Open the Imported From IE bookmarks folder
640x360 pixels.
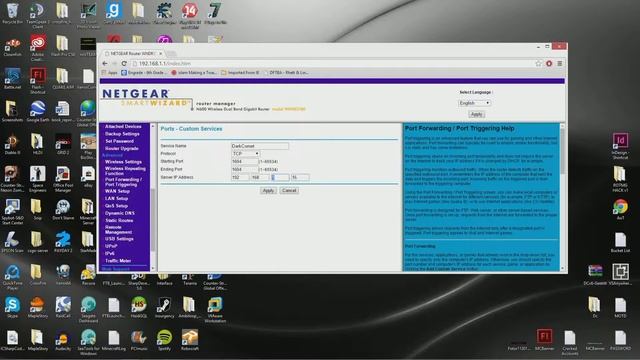click(x=240, y=73)
